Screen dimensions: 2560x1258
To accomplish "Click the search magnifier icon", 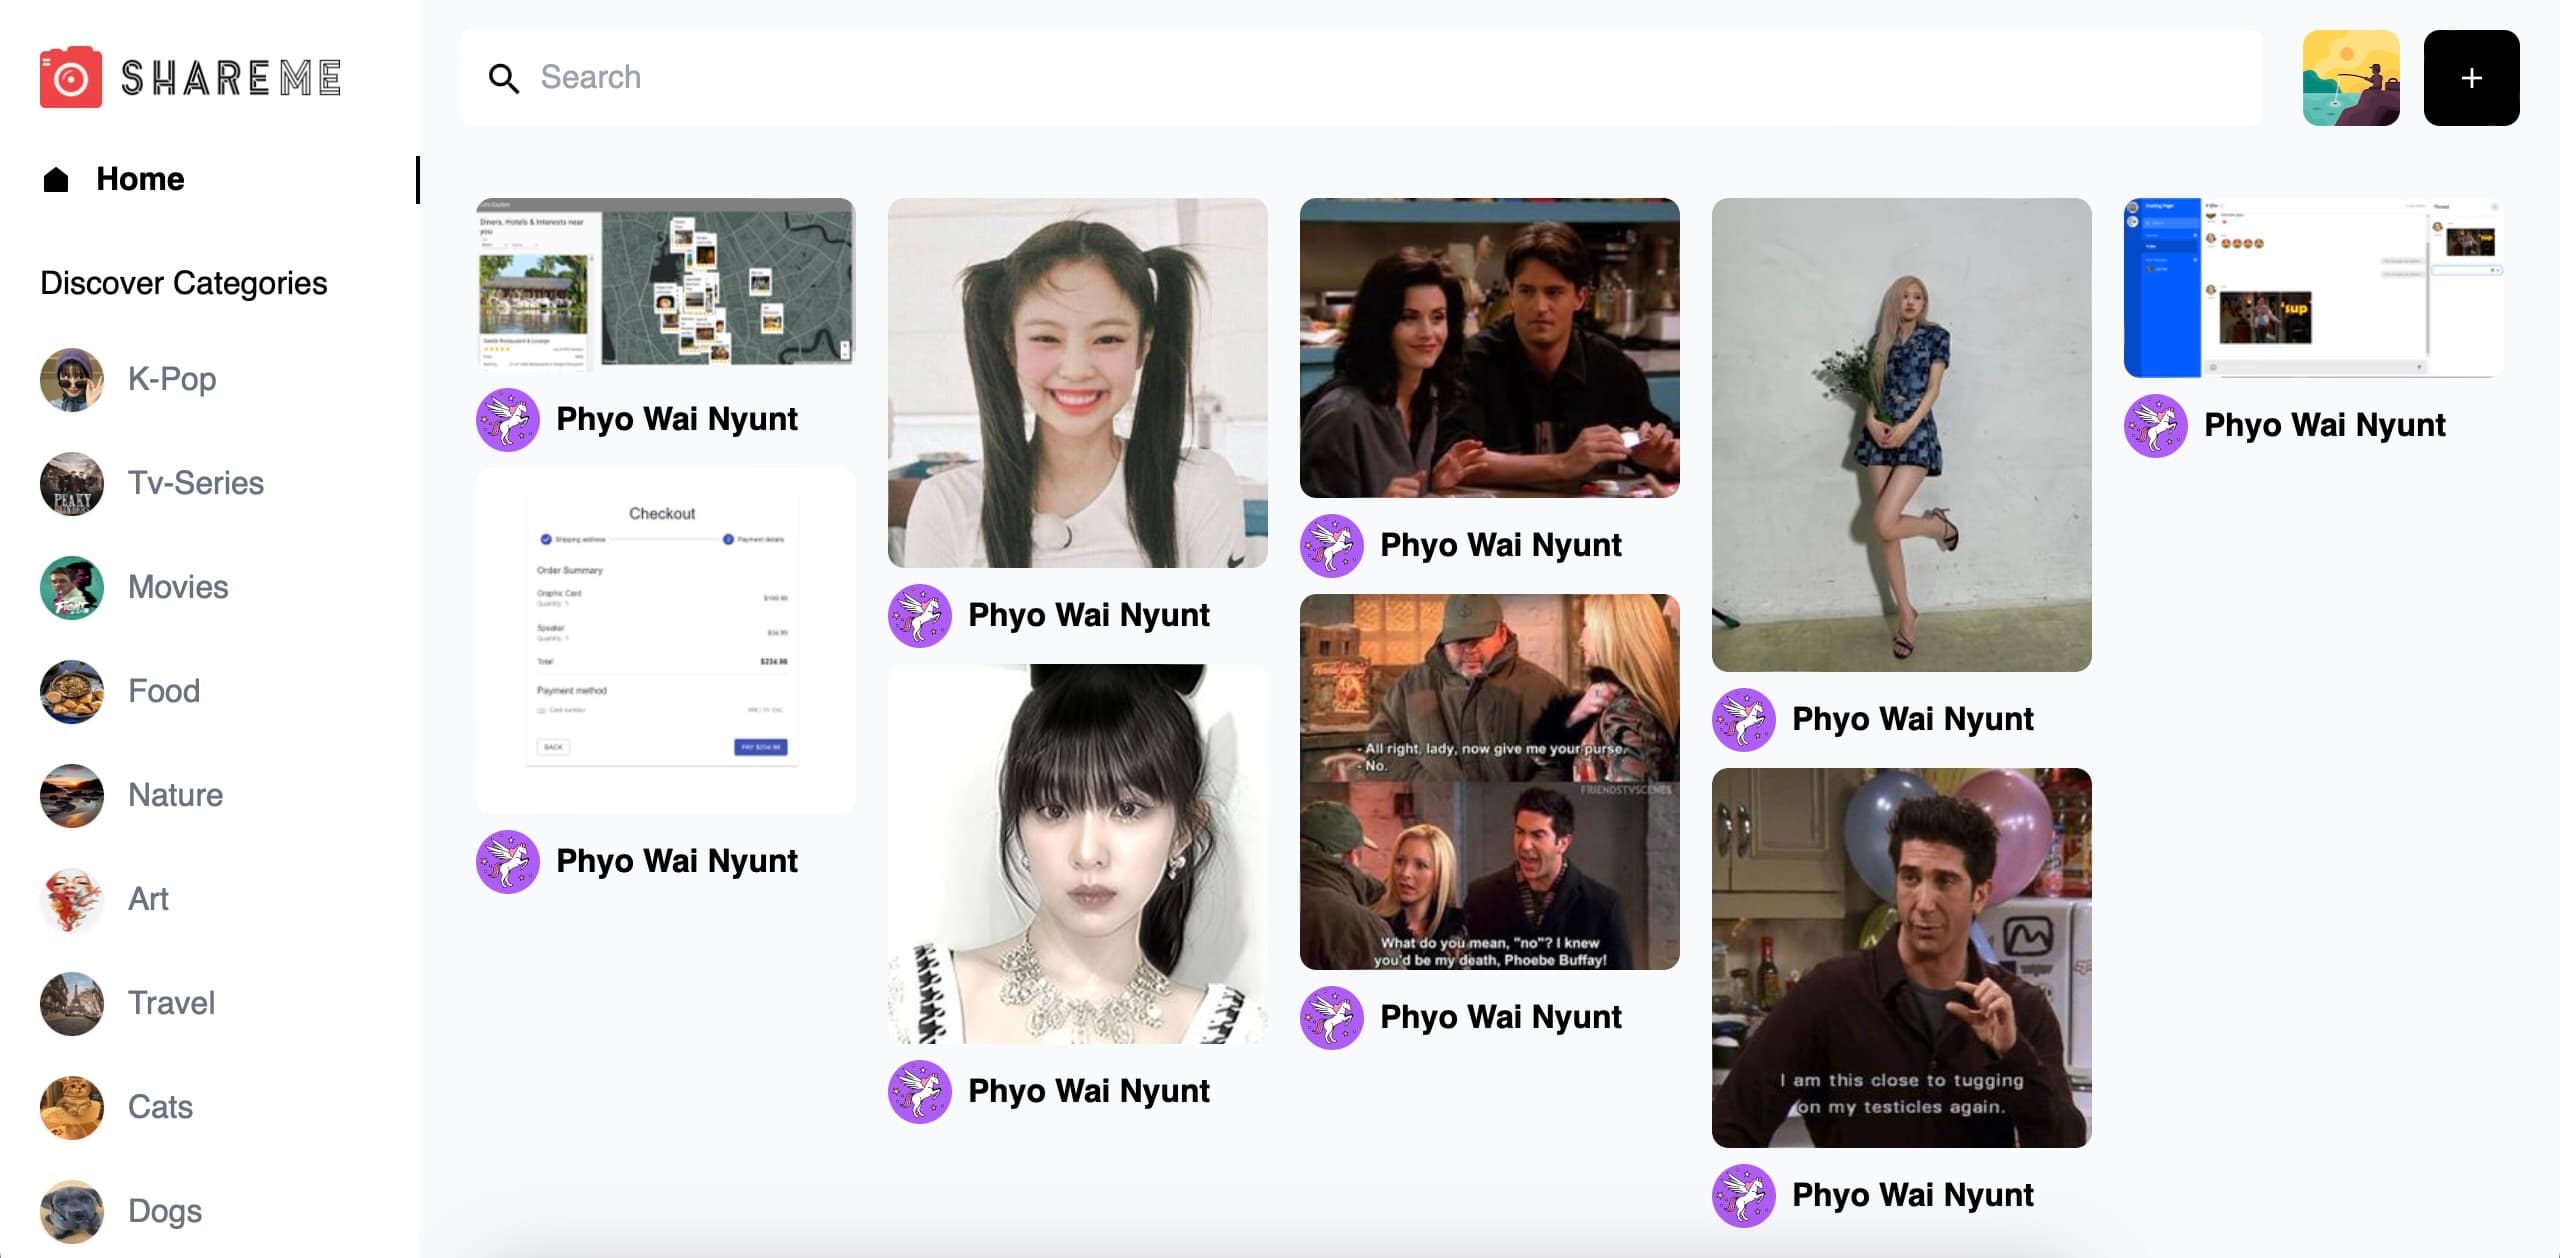I will click(503, 78).
